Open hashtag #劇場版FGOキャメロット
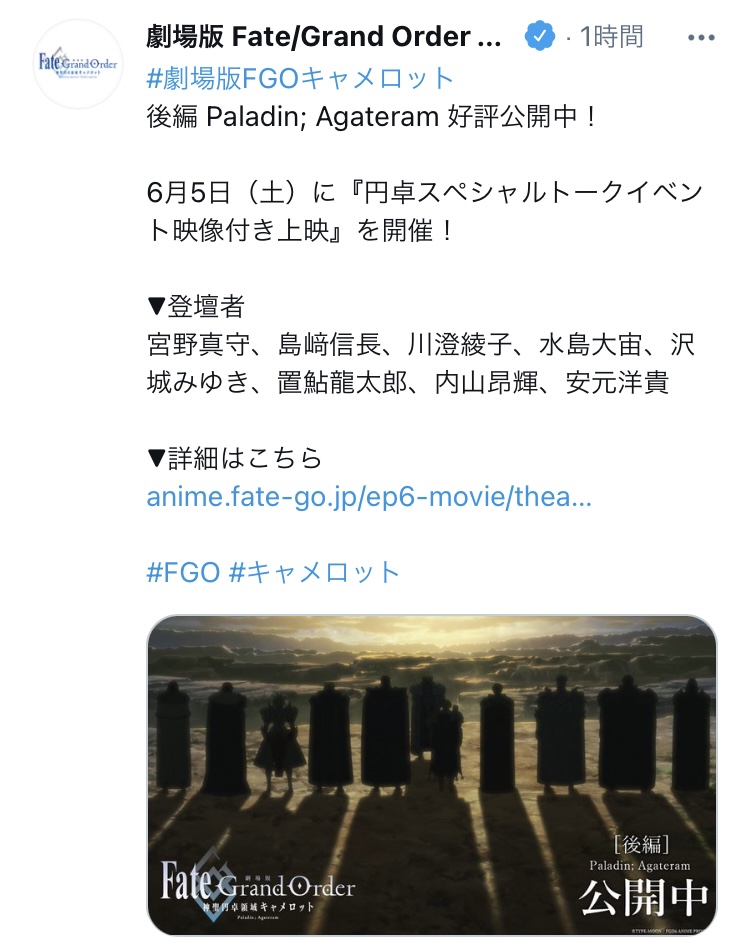This screenshot has height=943, width=750. 300,78
